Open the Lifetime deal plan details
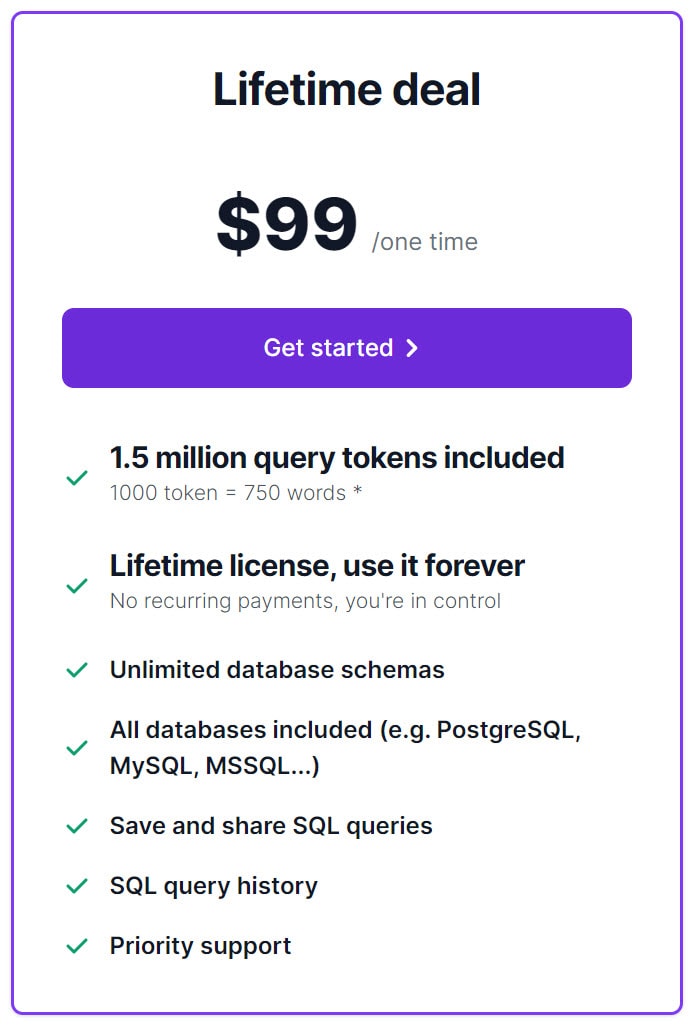The width and height of the screenshot is (695, 1028). 347,89
